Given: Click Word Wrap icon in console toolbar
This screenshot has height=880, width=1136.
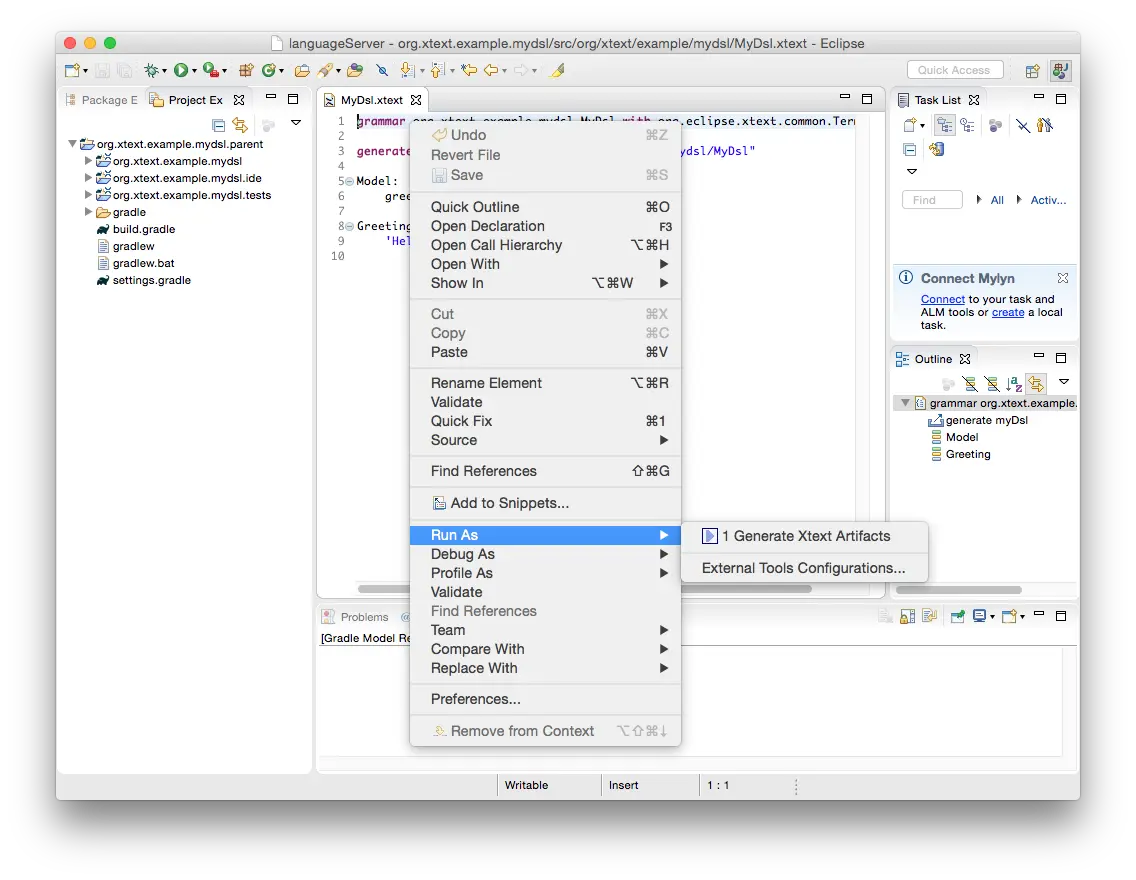Looking at the screenshot, I should pyautogui.click(x=930, y=616).
